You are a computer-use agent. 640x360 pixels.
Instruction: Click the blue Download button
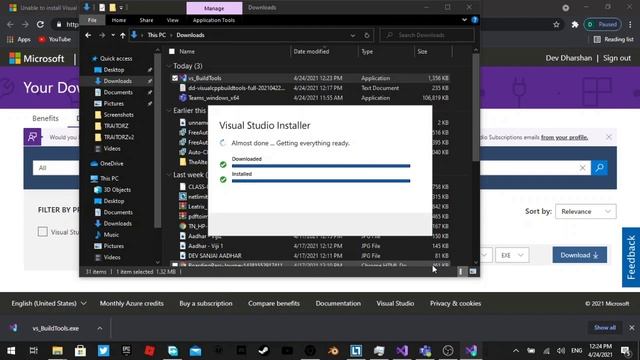click(580, 255)
